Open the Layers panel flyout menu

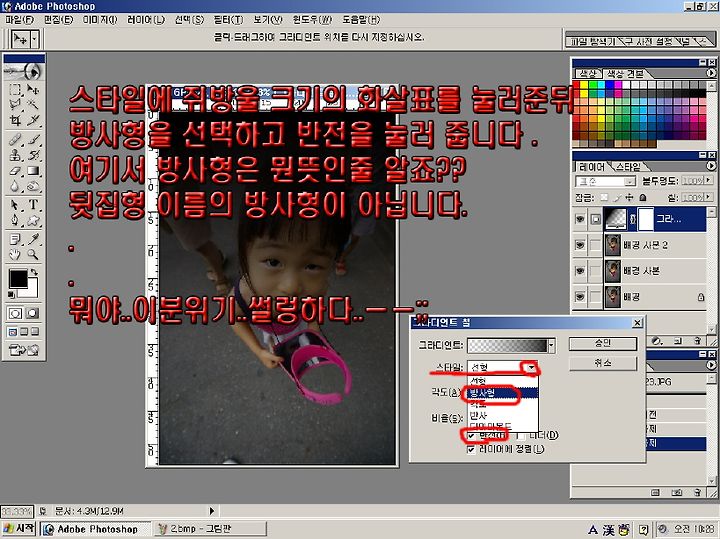[x=711, y=166]
